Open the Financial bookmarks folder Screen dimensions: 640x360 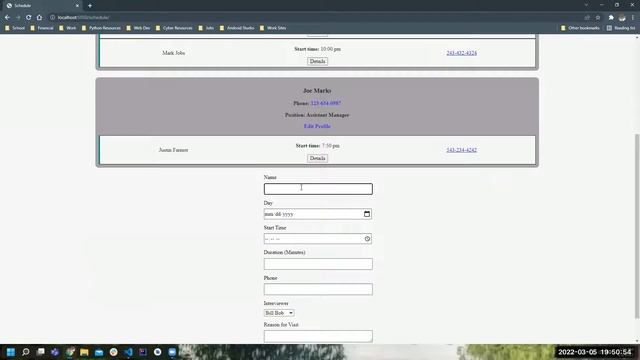pos(42,28)
